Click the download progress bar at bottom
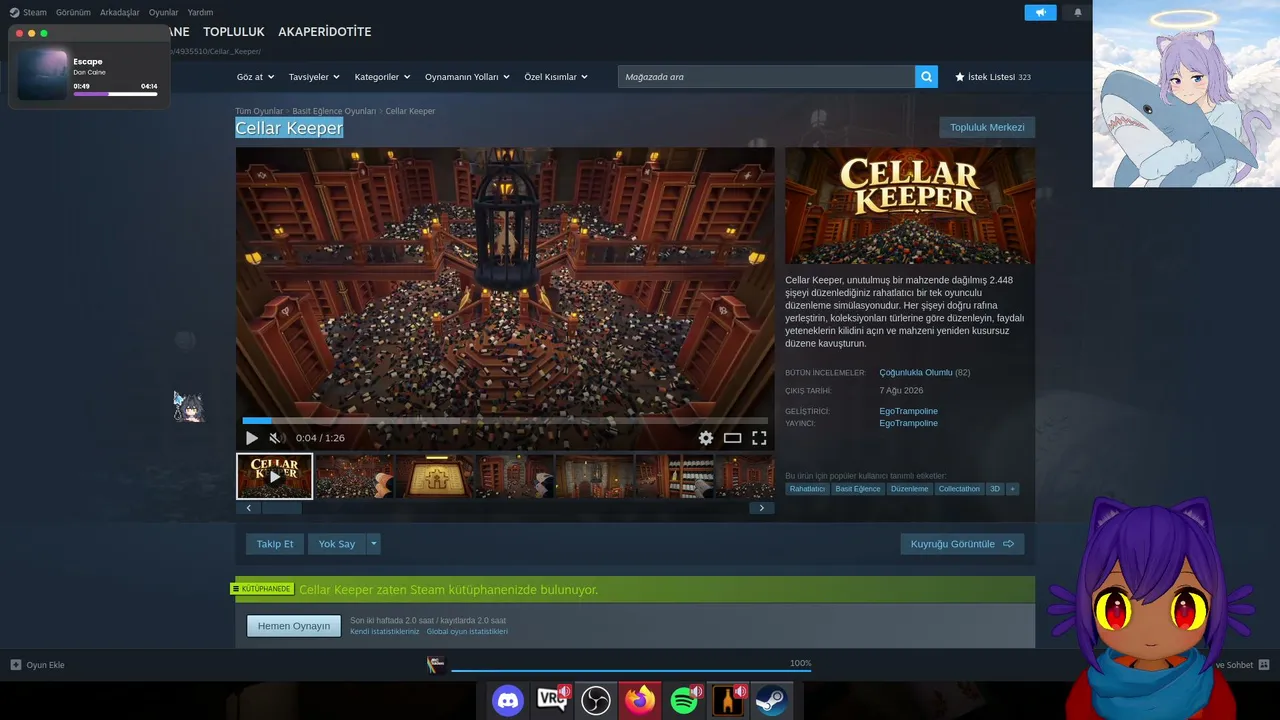 pos(631,670)
